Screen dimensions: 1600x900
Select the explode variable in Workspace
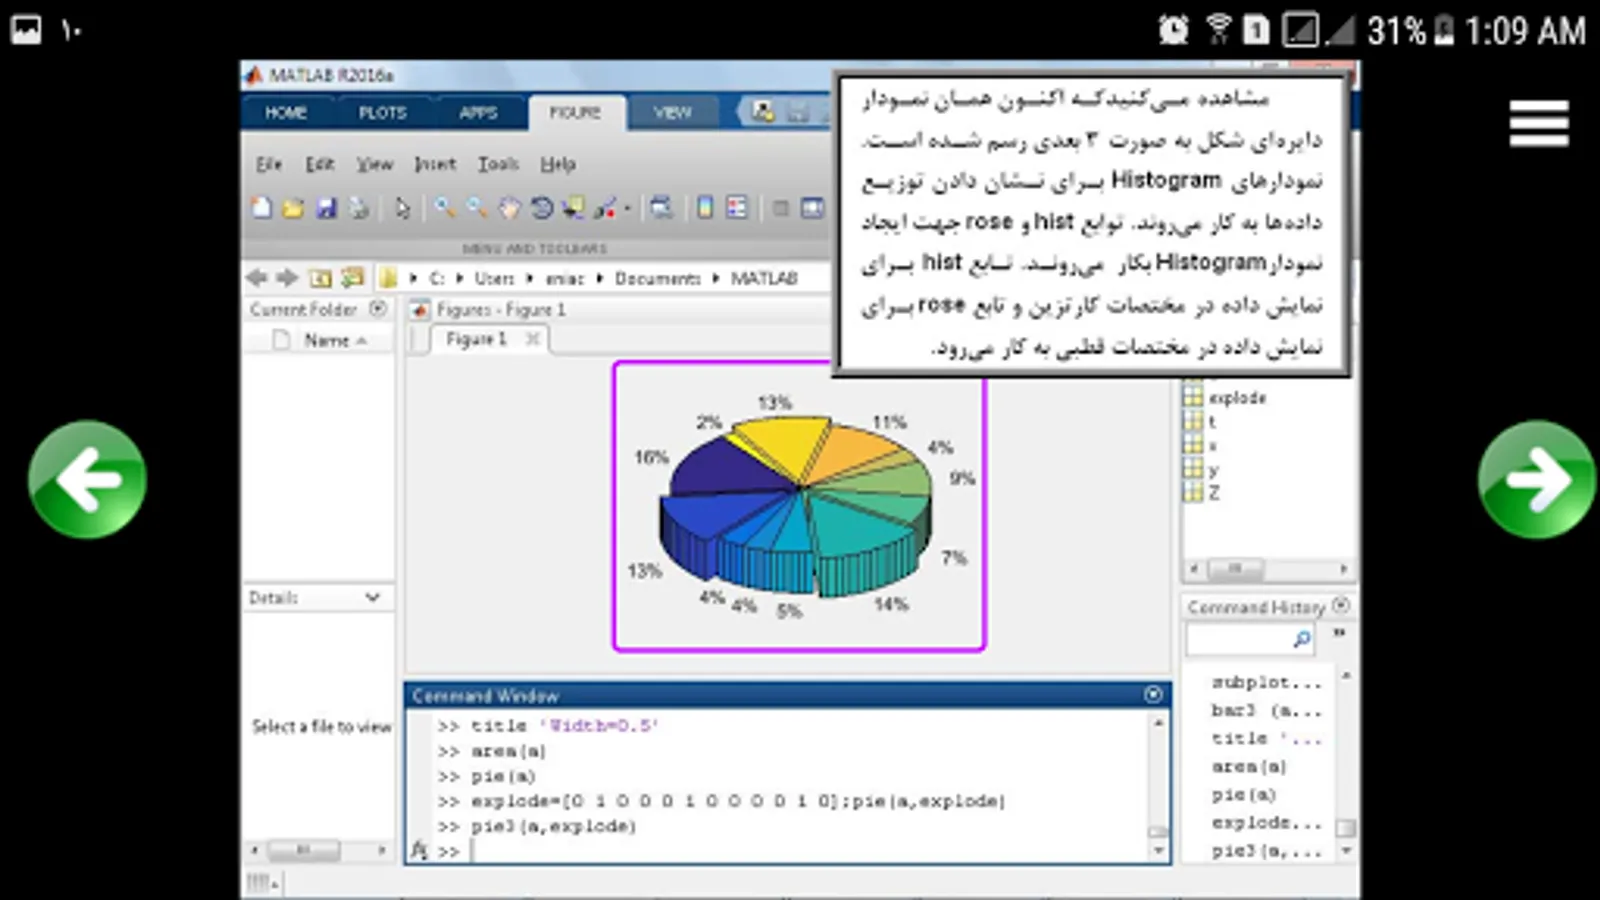(1237, 397)
